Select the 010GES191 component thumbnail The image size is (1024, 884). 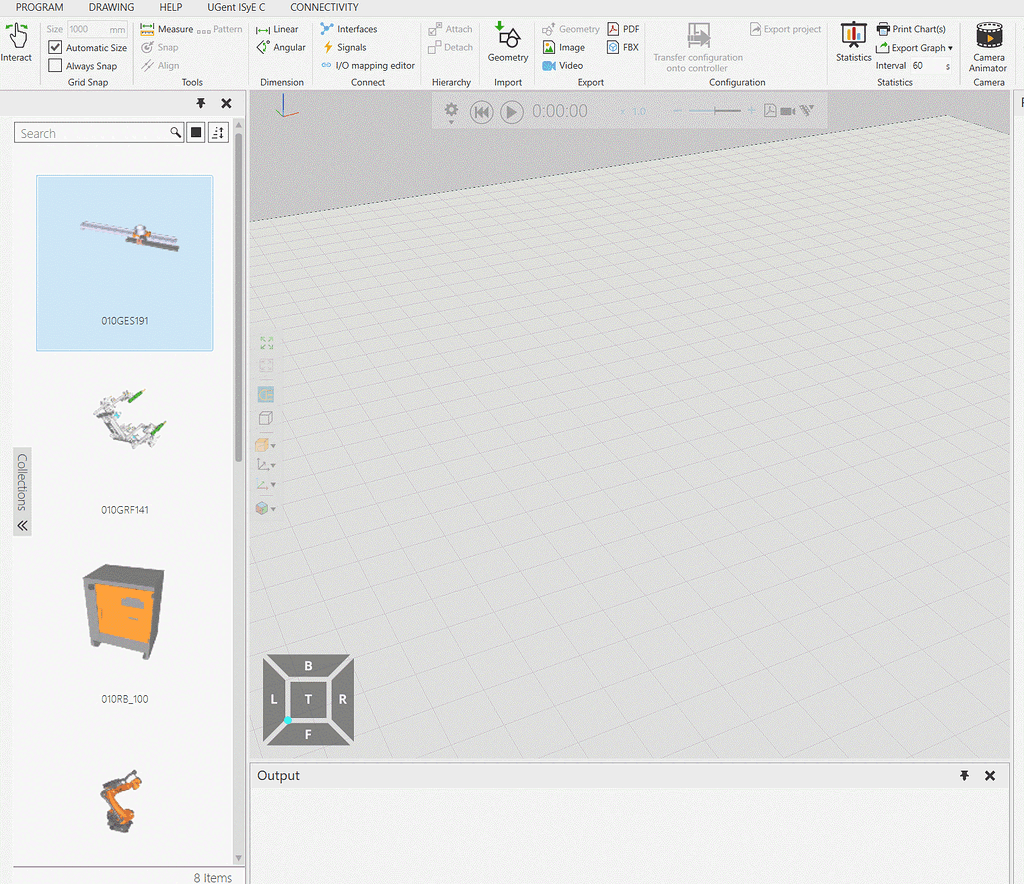(125, 263)
